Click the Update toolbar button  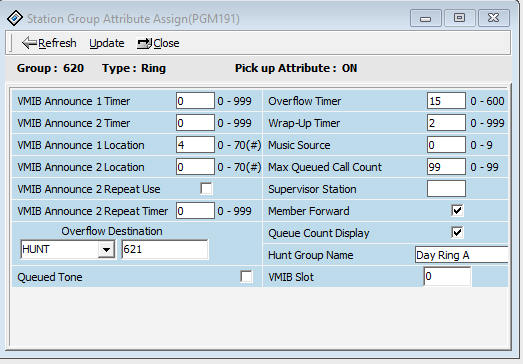[107, 43]
